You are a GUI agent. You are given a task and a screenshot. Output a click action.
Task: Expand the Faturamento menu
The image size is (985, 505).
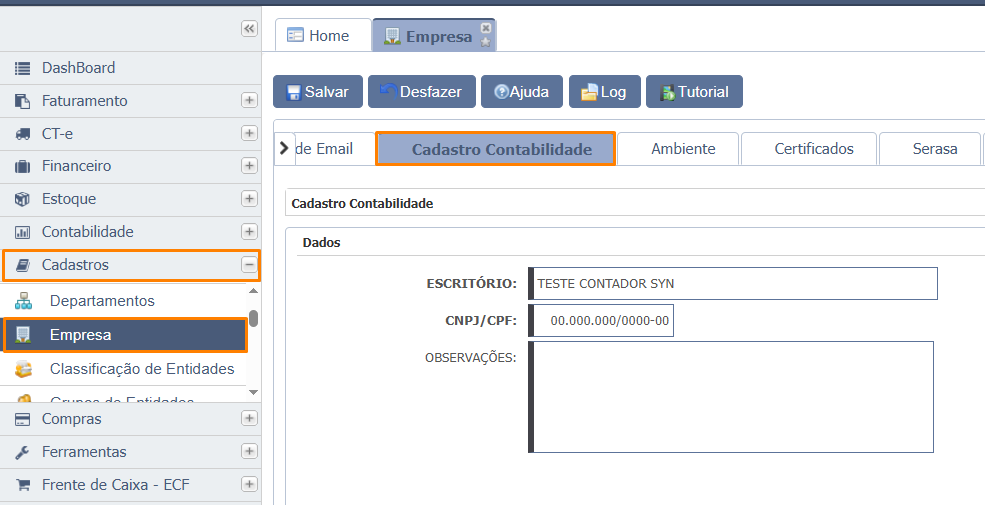tap(249, 101)
